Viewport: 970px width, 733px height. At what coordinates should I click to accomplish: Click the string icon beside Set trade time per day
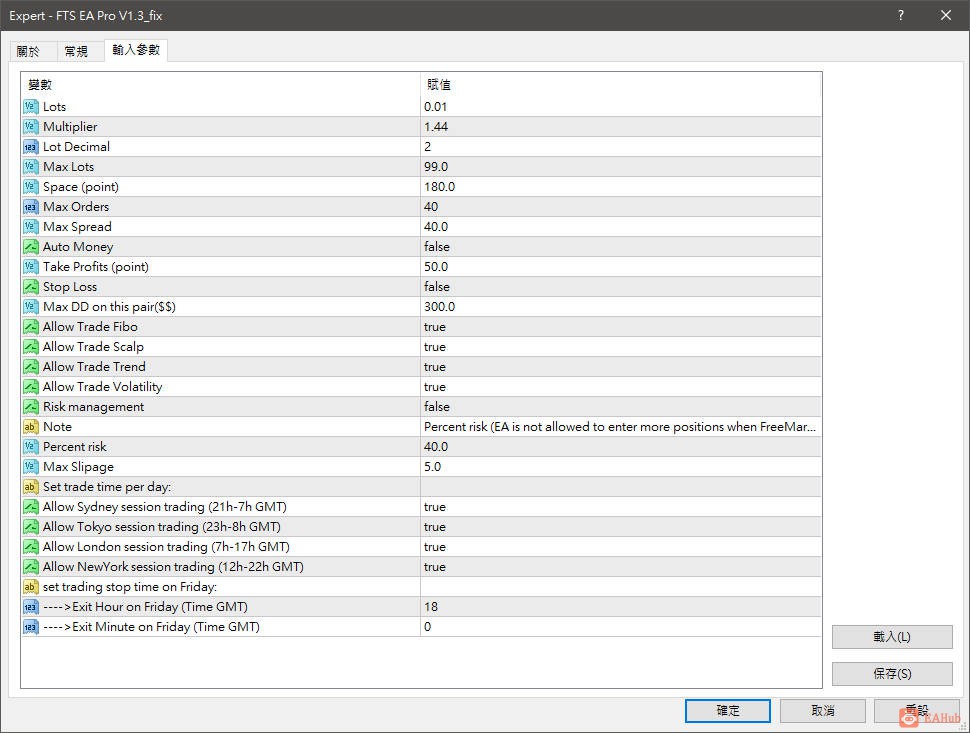(30, 487)
